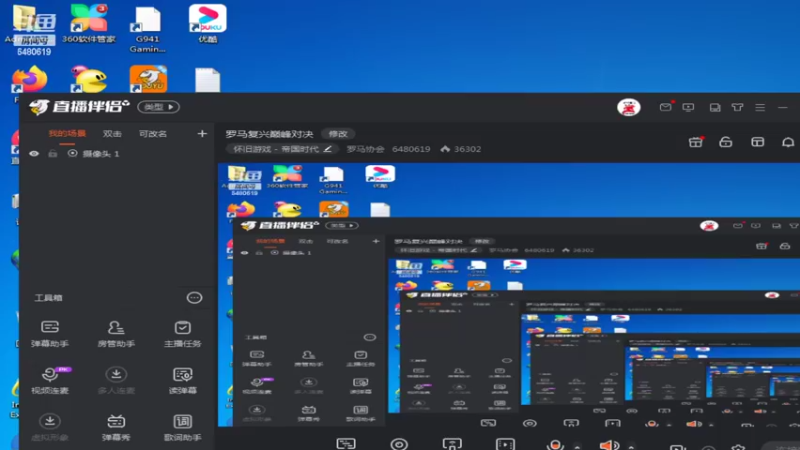800x450 pixels.
Task: Open the orange shark icon on the desktop
Action: 148,79
